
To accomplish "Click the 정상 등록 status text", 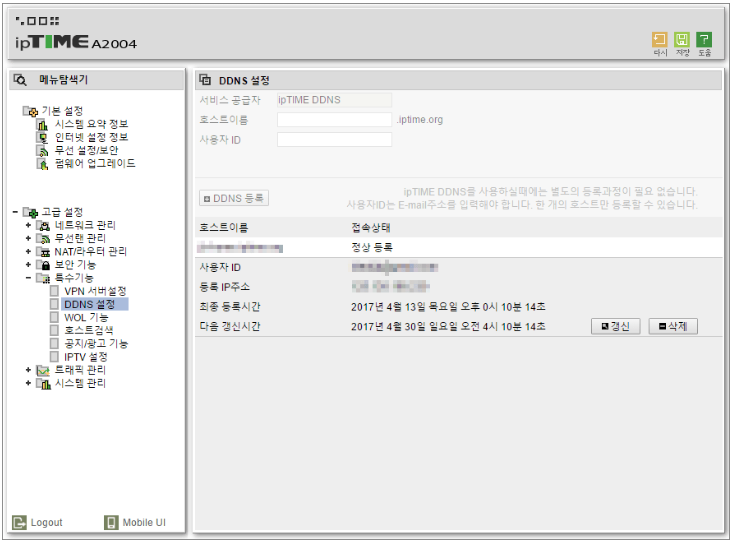I will pos(372,247).
